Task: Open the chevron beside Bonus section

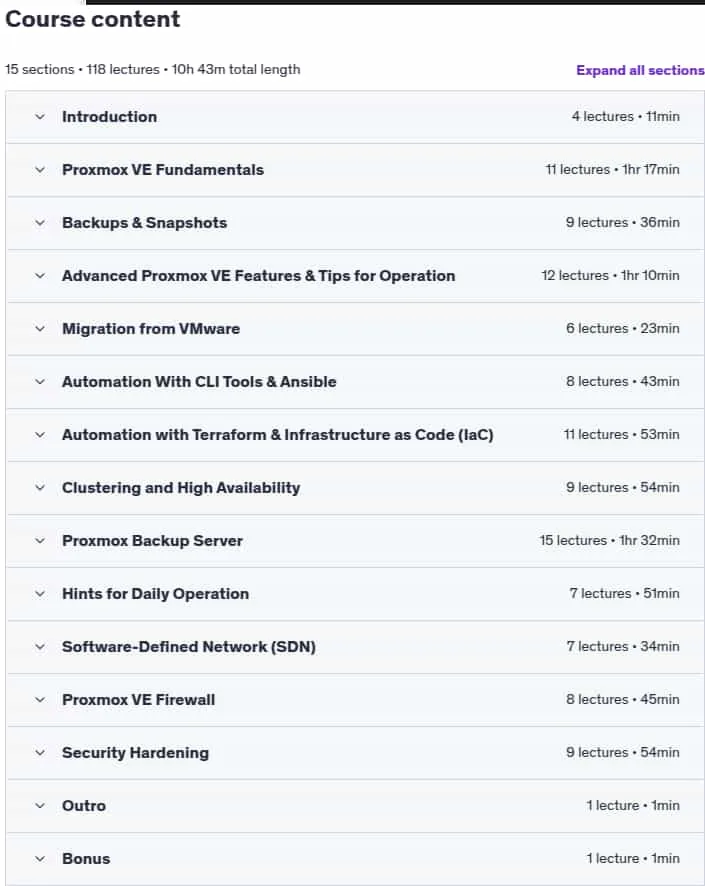Action: (40, 859)
